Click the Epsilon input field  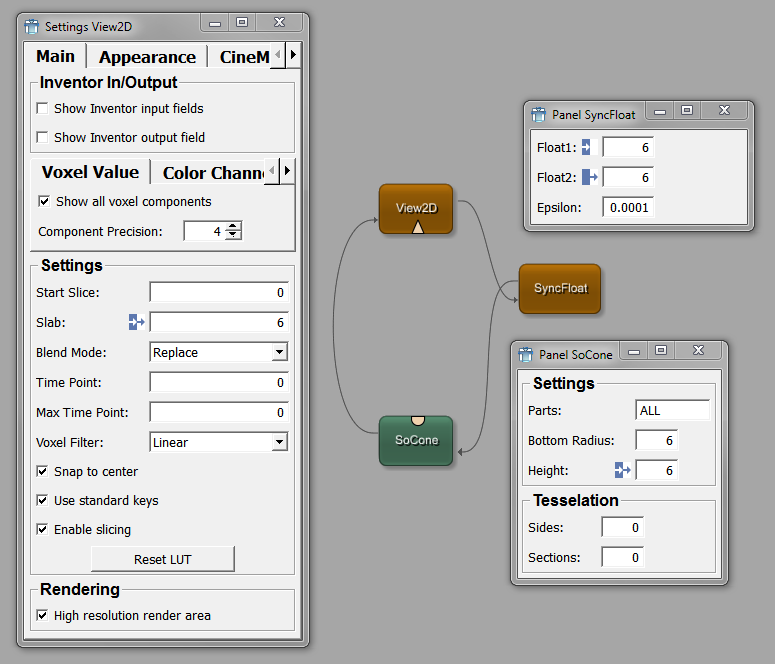(x=627, y=207)
